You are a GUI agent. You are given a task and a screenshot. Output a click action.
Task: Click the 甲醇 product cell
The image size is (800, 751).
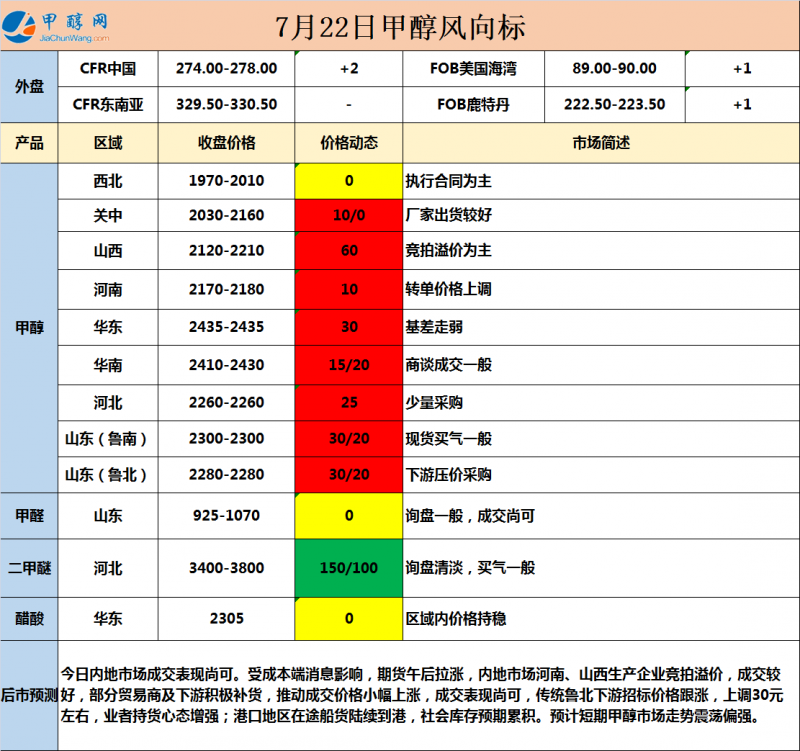coord(29,328)
